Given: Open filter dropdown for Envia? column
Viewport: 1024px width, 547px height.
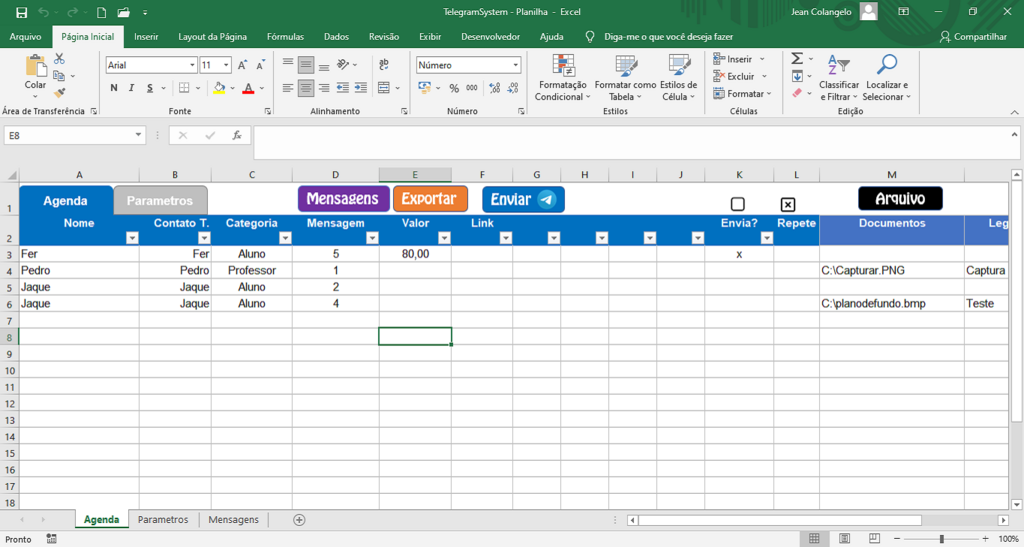Looking at the screenshot, I should pyautogui.click(x=767, y=239).
